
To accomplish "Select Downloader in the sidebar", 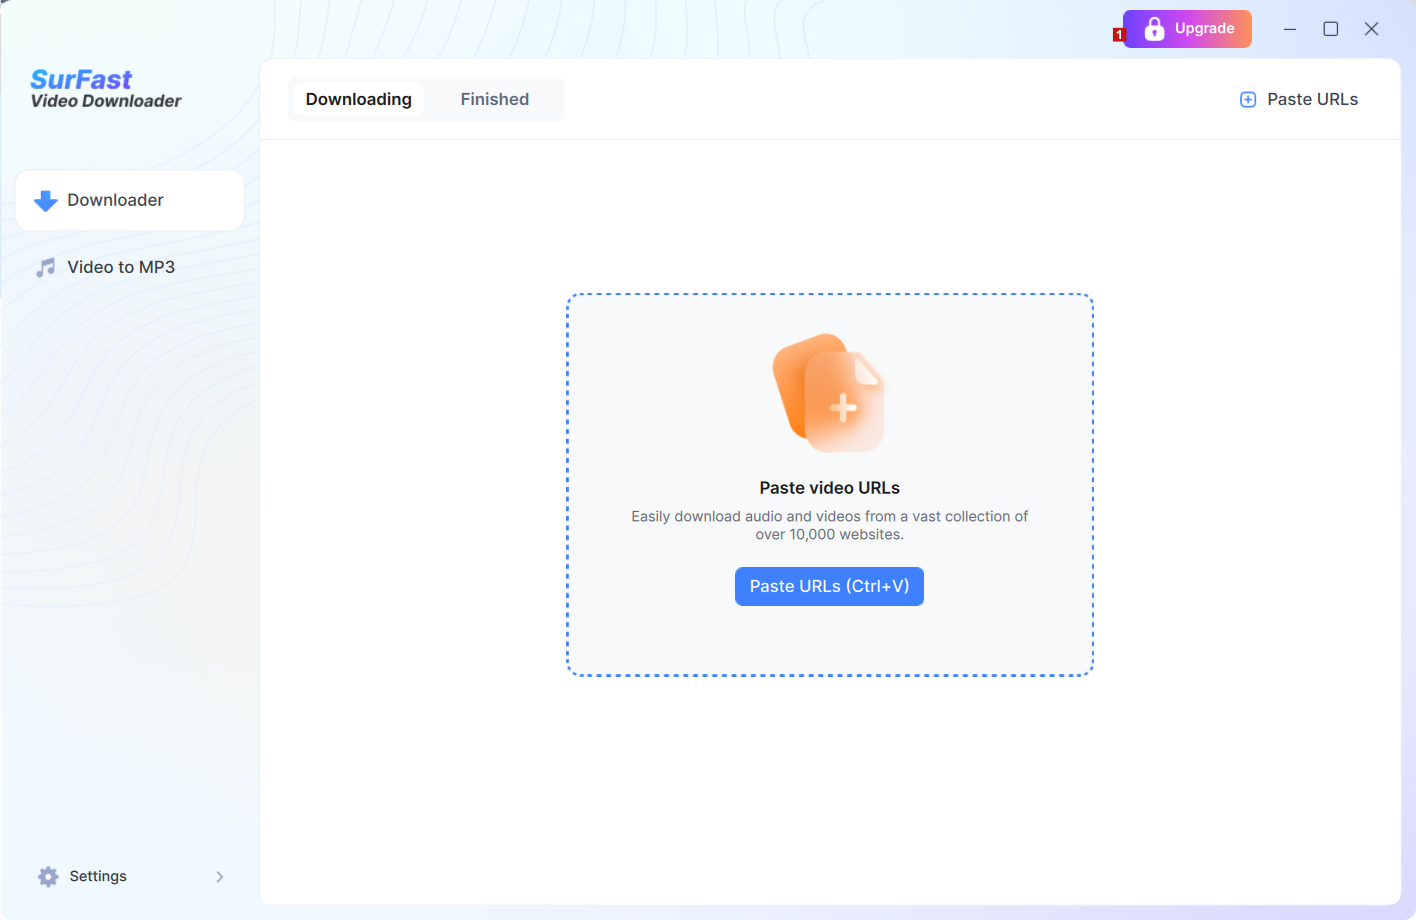I will coord(115,200).
